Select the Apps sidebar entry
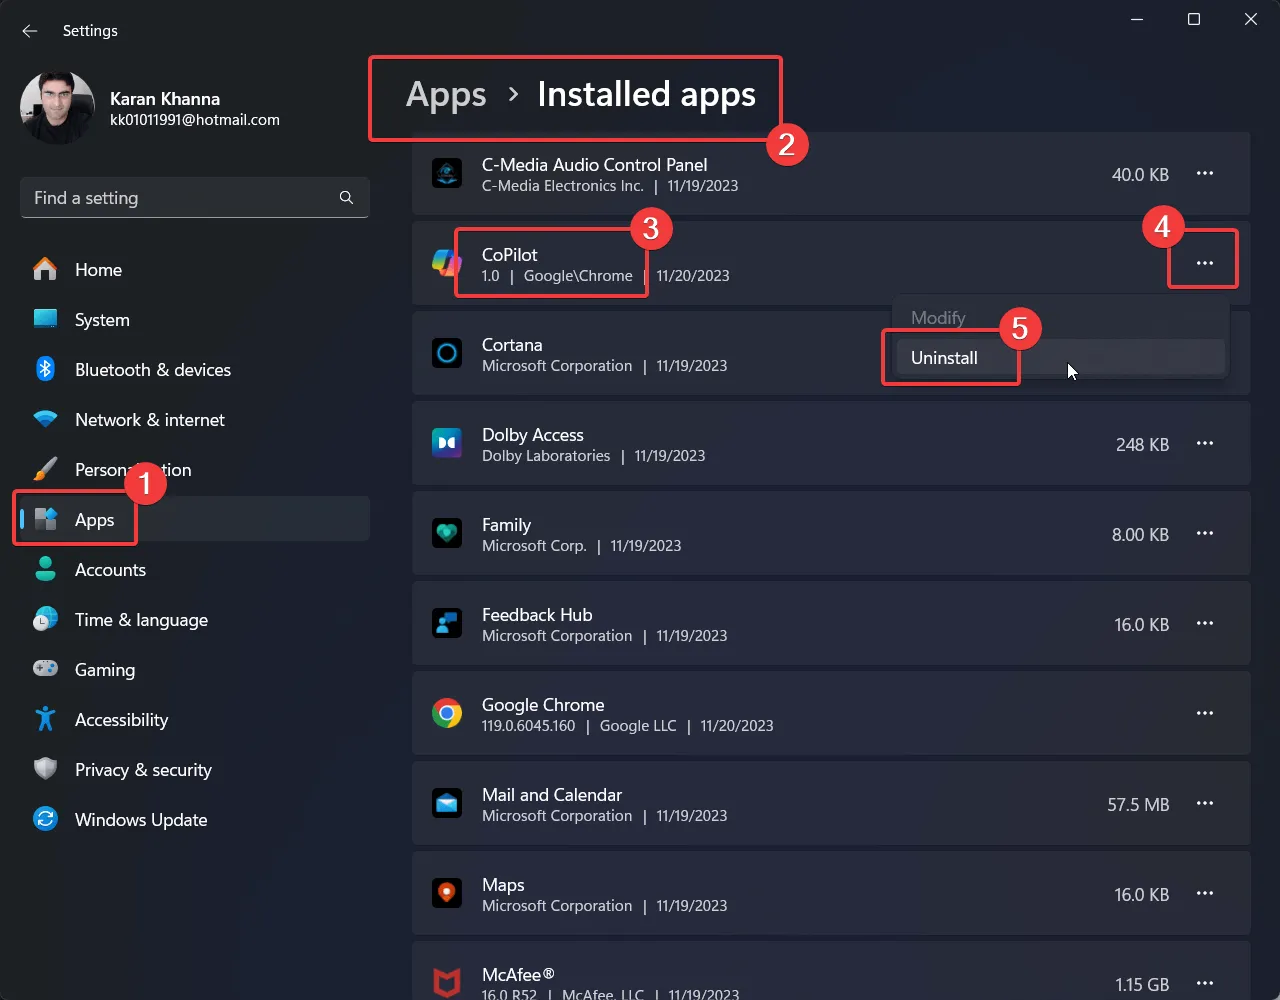This screenshot has width=1280, height=1000. [195, 520]
